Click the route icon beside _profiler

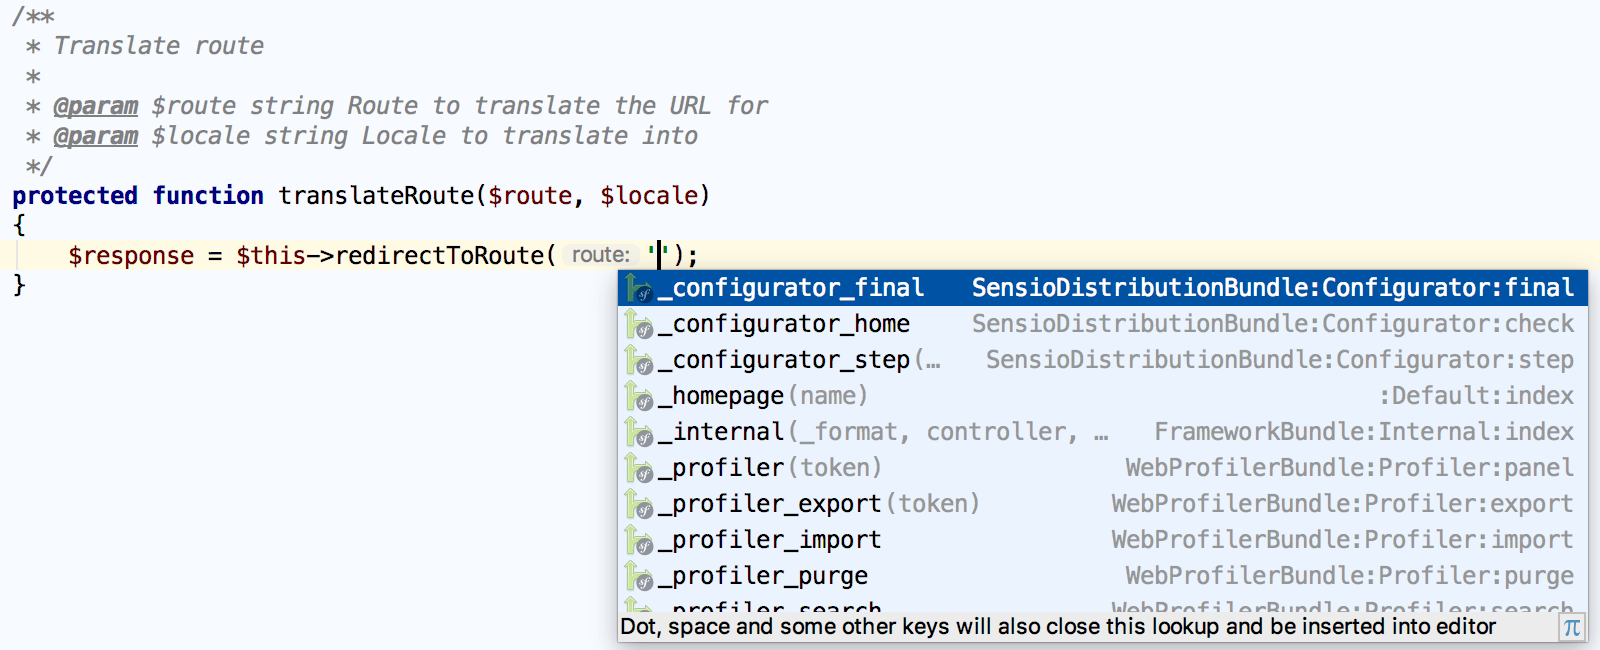tap(640, 468)
